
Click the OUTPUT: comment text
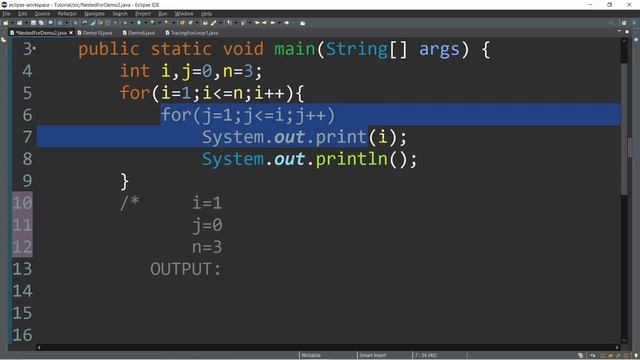click(x=186, y=269)
